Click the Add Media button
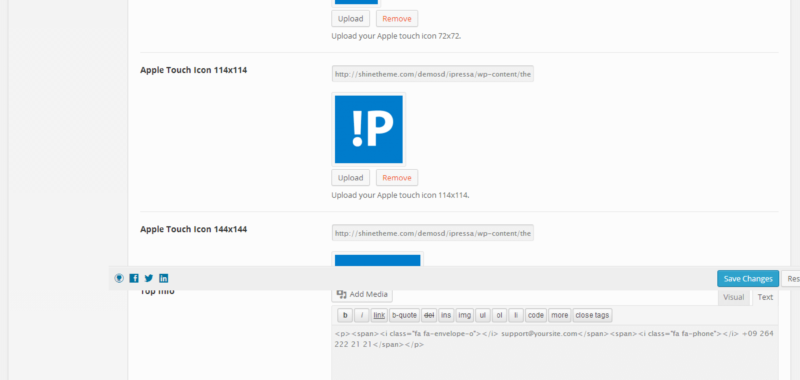This screenshot has width=800, height=380. tap(362, 294)
